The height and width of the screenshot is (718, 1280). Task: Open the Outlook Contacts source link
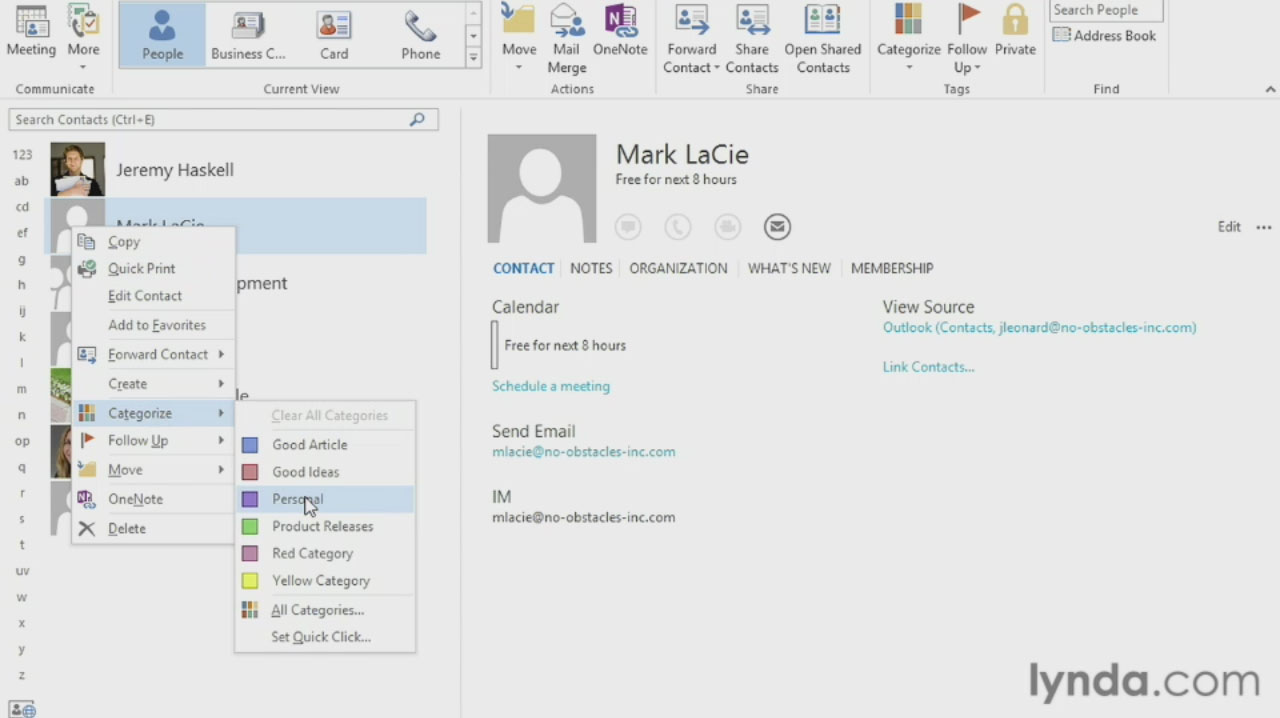point(1039,328)
